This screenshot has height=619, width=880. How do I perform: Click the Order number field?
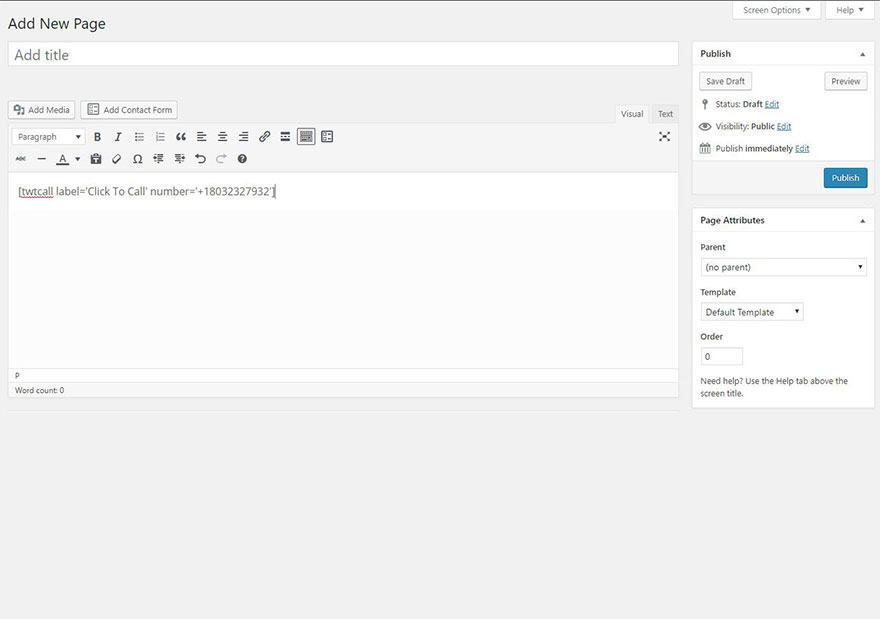(x=722, y=356)
